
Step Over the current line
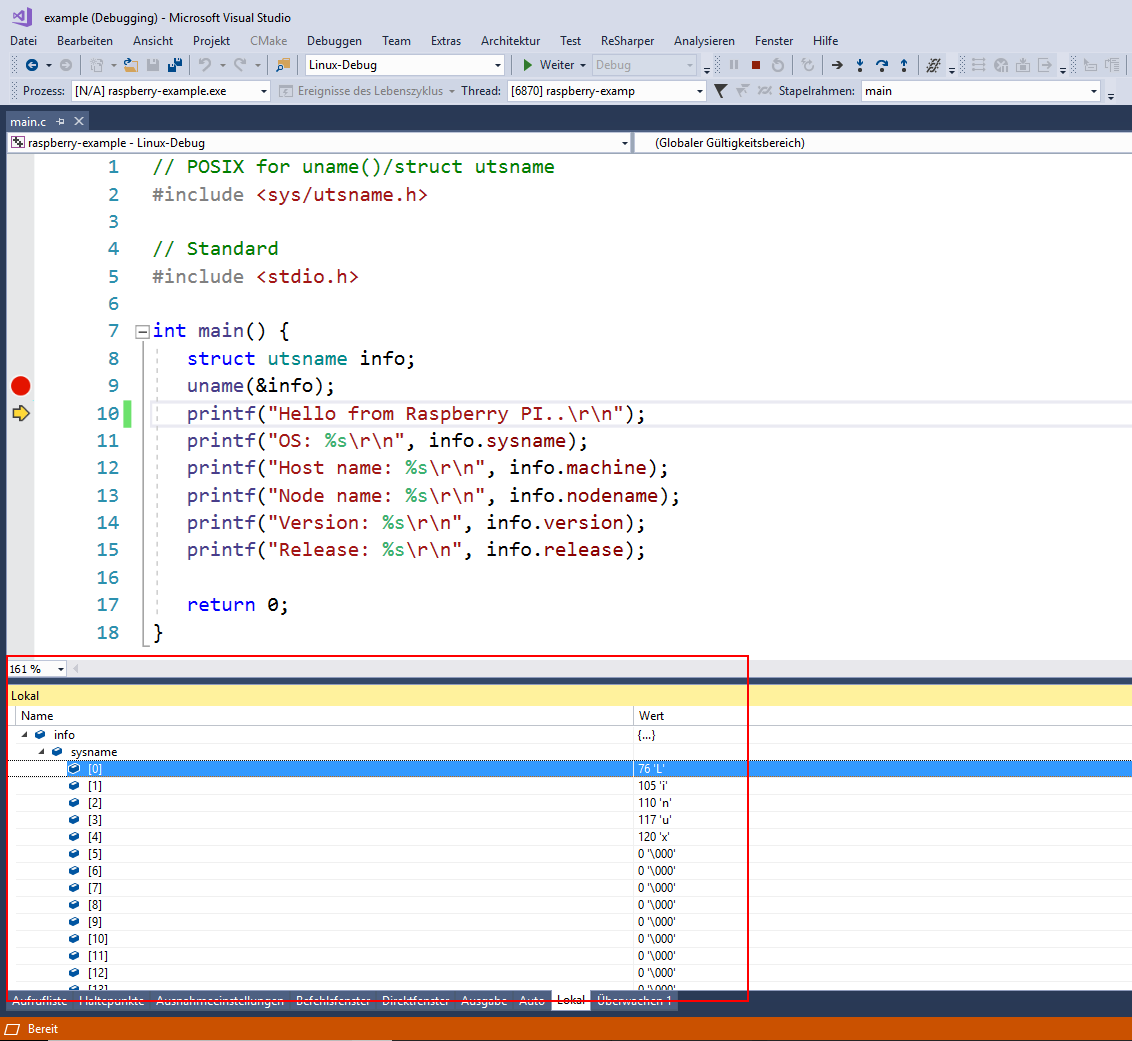click(x=881, y=65)
